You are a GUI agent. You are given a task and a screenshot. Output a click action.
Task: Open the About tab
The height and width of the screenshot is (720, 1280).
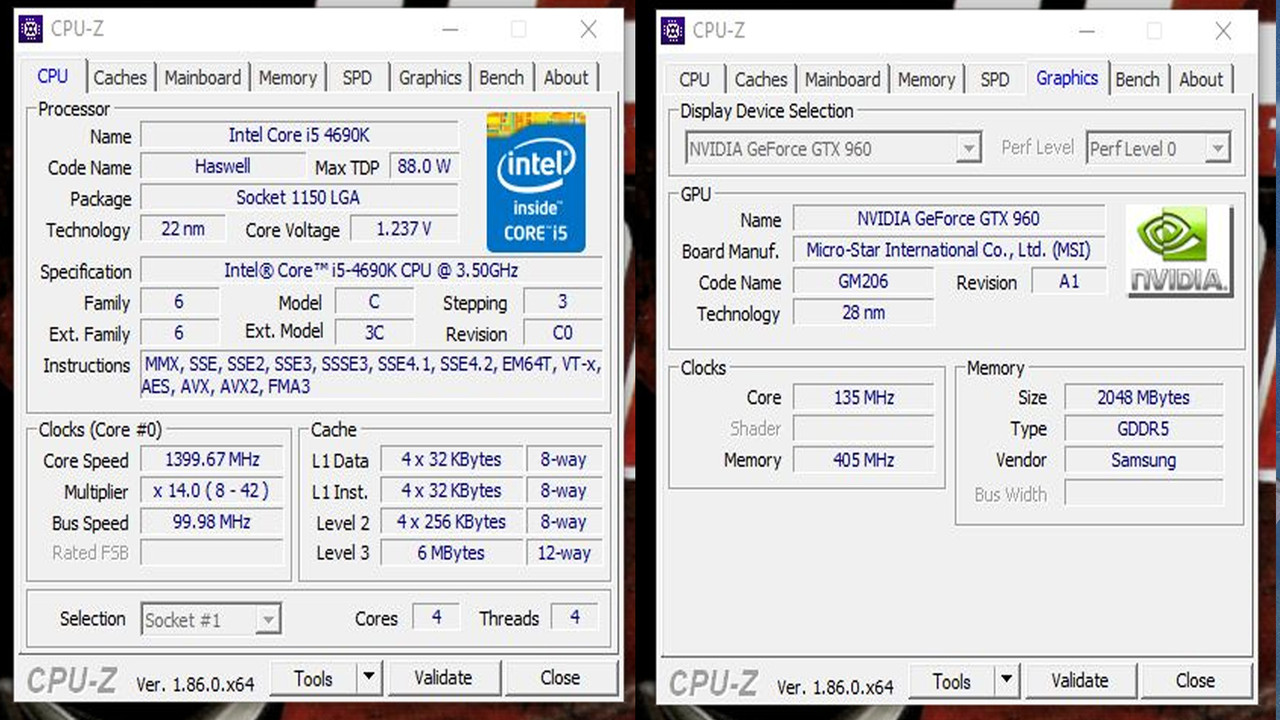pos(566,76)
